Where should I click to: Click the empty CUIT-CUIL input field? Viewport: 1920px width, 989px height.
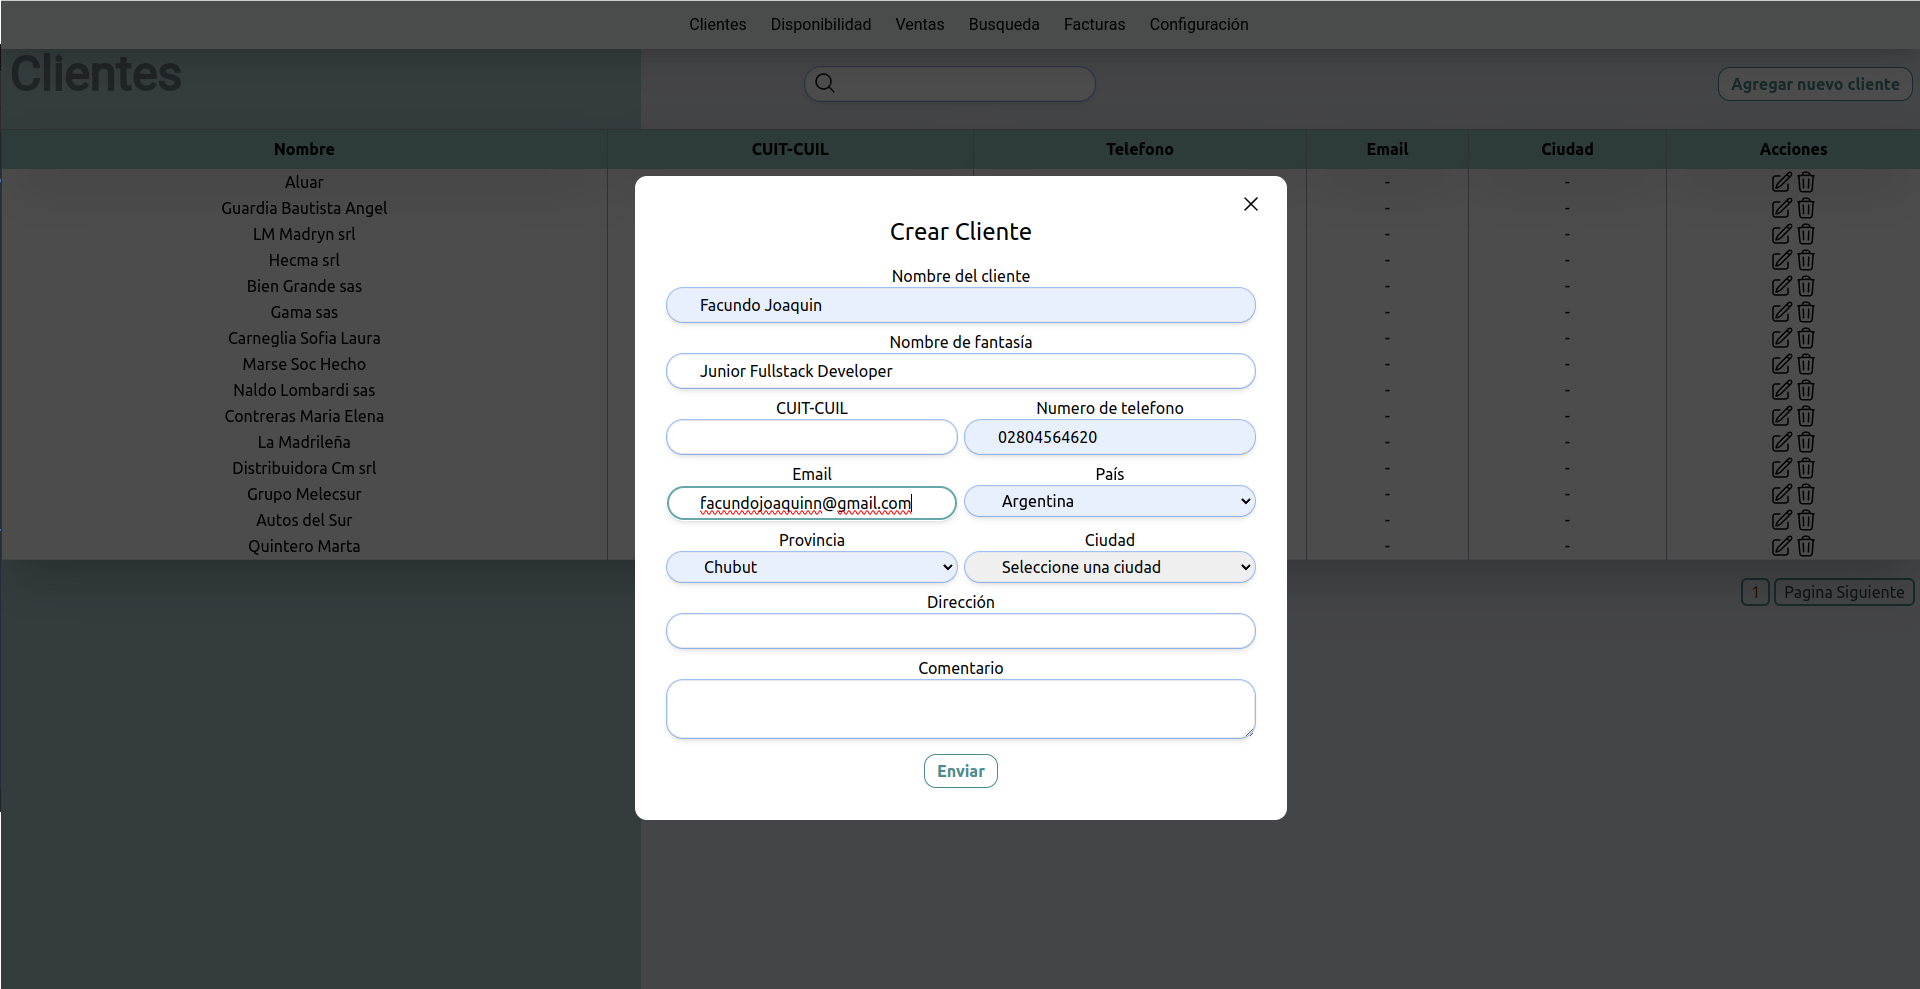812,437
